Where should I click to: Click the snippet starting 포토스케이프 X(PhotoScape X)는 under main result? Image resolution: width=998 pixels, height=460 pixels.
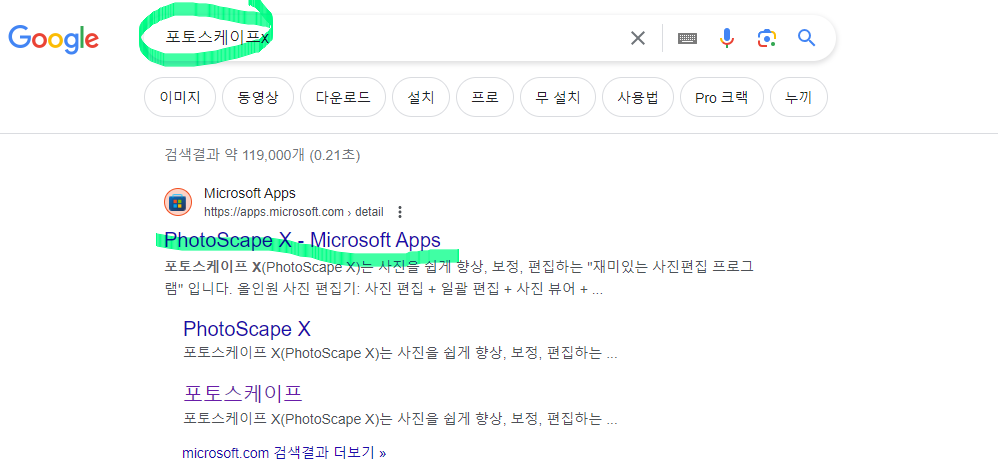(458, 278)
